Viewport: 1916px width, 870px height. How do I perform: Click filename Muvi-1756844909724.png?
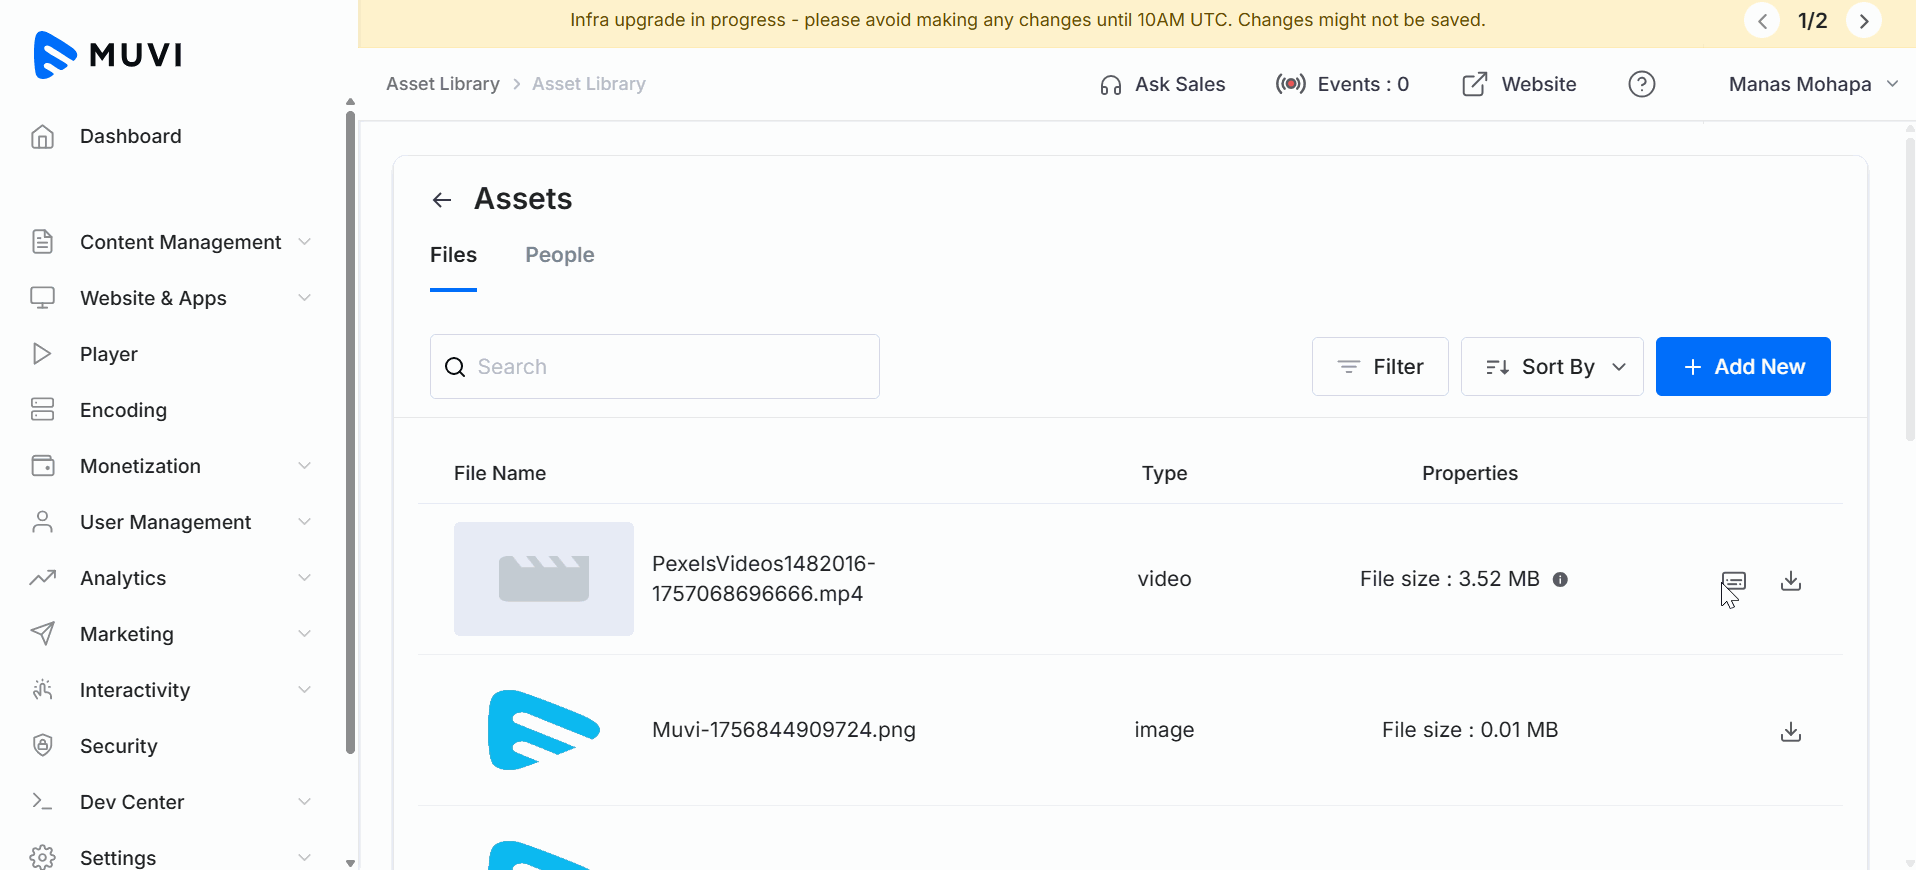click(x=784, y=730)
